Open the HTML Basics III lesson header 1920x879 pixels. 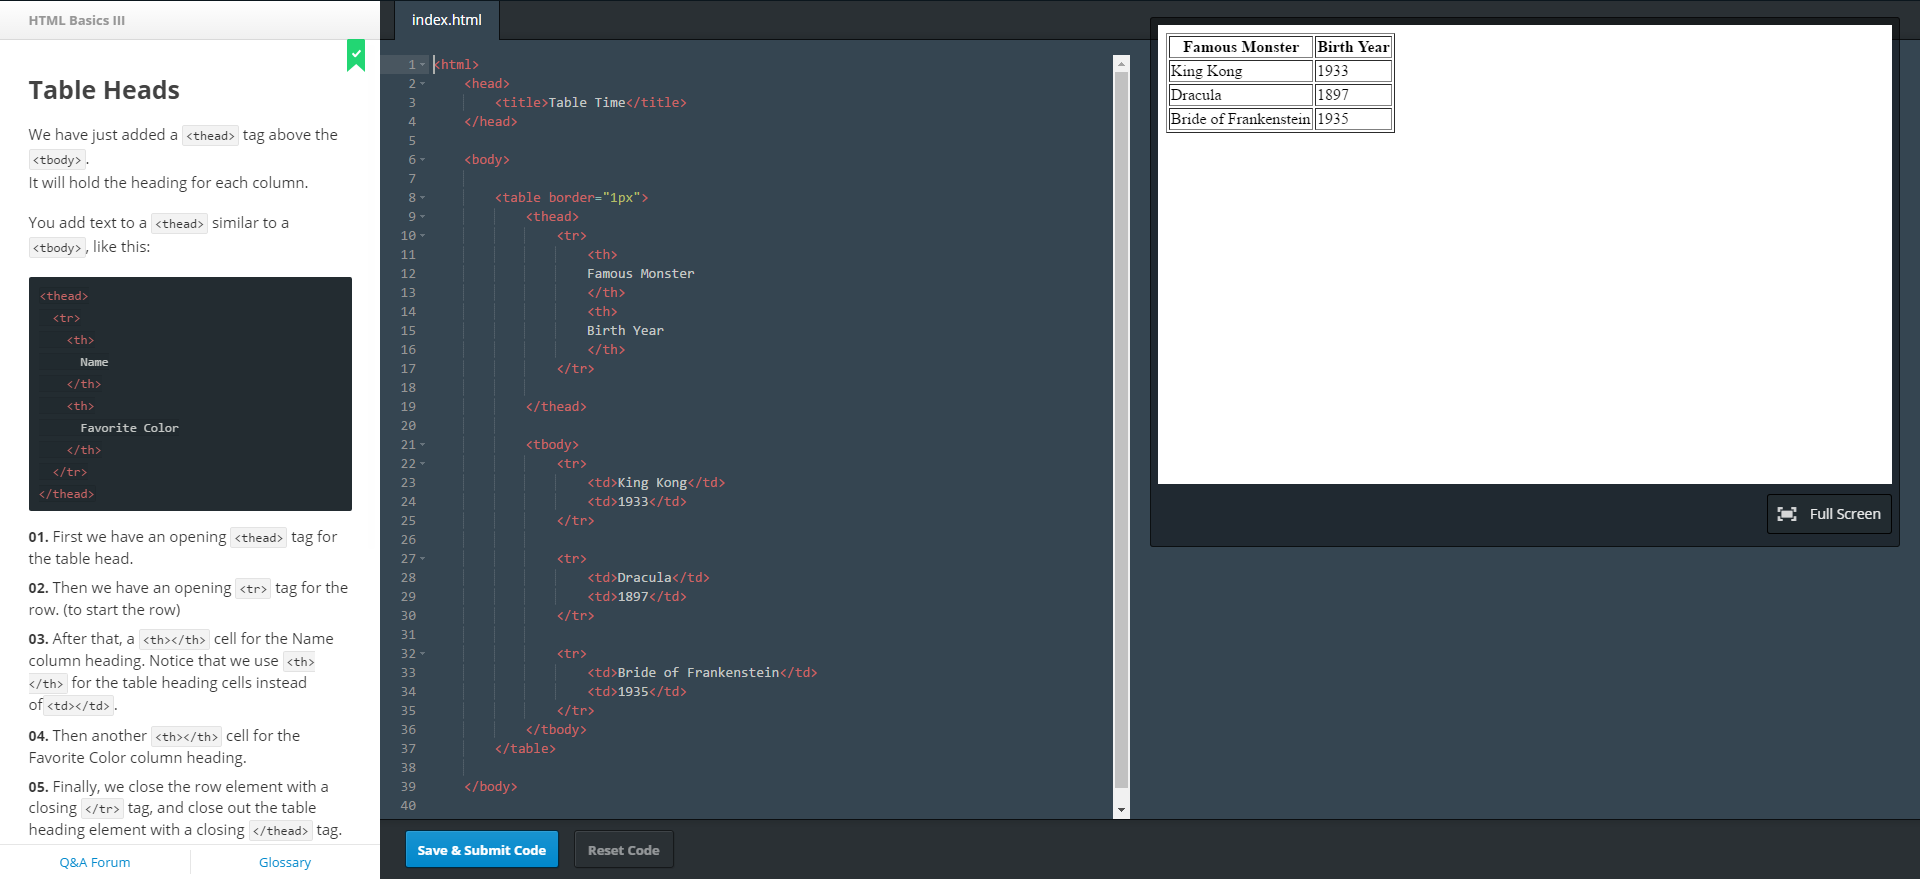click(77, 20)
